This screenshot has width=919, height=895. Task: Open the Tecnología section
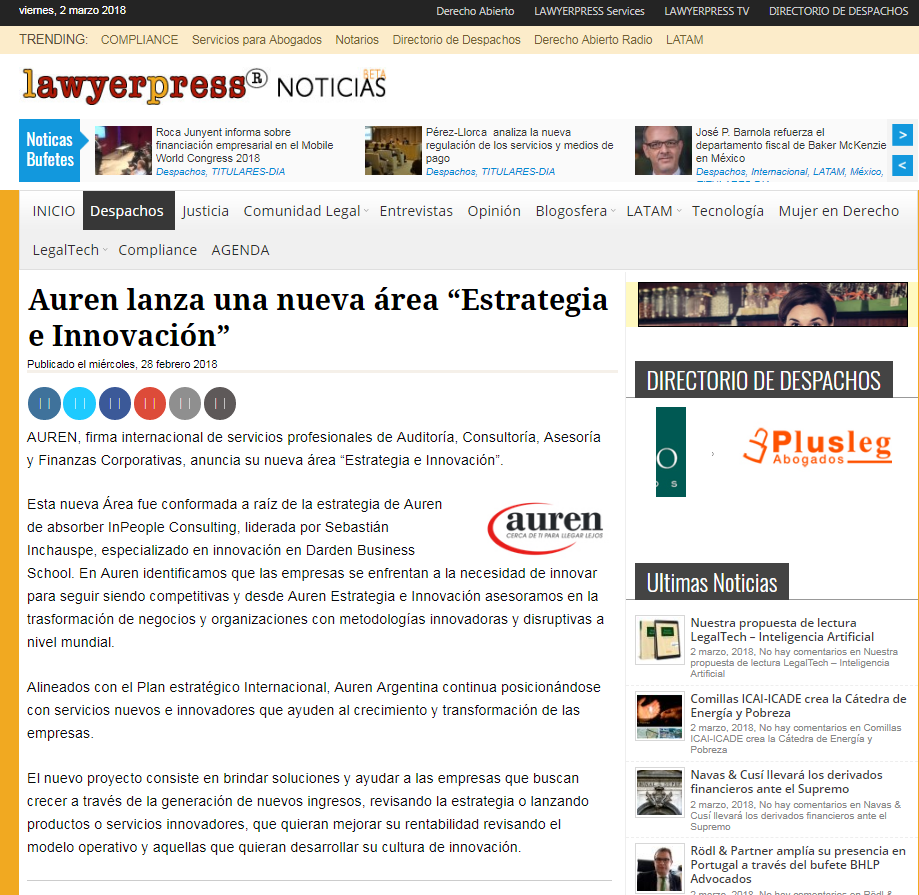pos(727,211)
